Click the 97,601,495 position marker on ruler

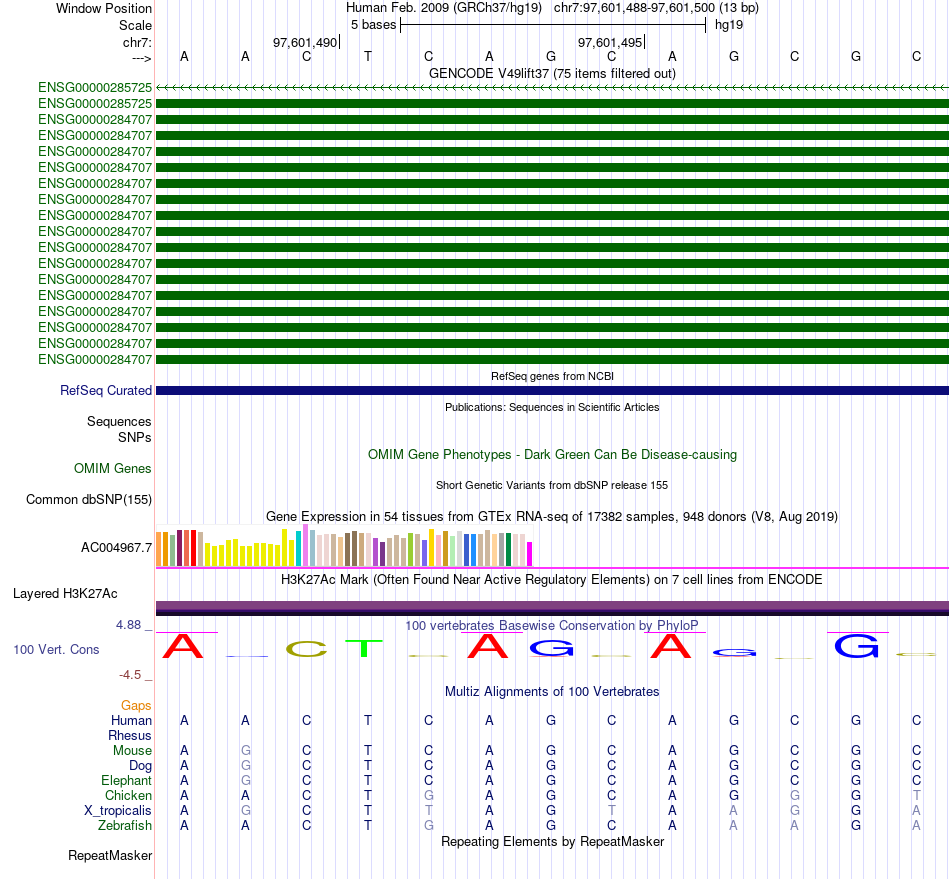(x=611, y=42)
